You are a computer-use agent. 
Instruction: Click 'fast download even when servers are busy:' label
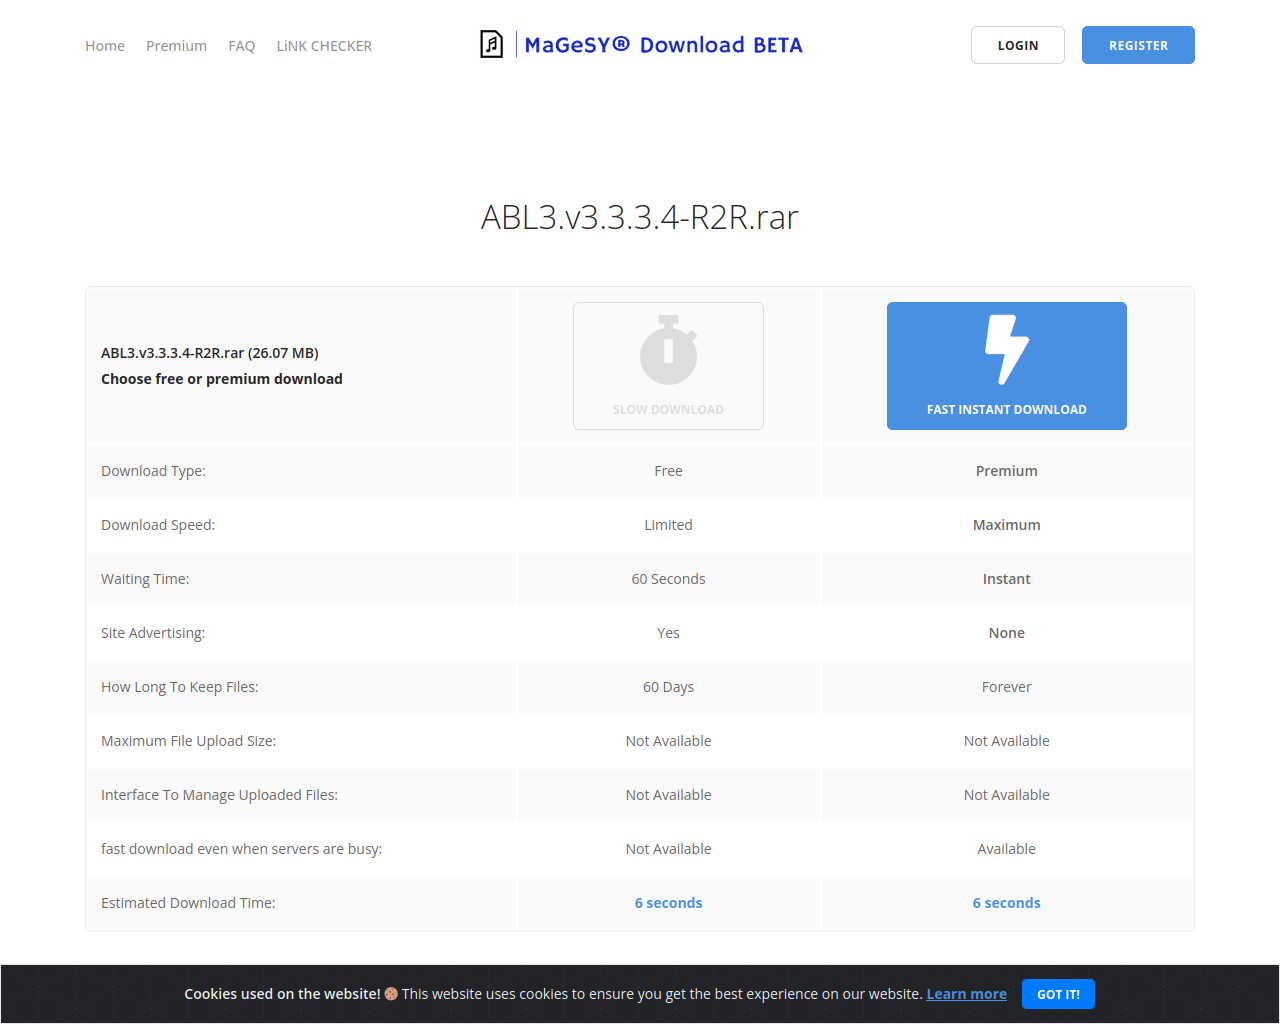(x=242, y=849)
